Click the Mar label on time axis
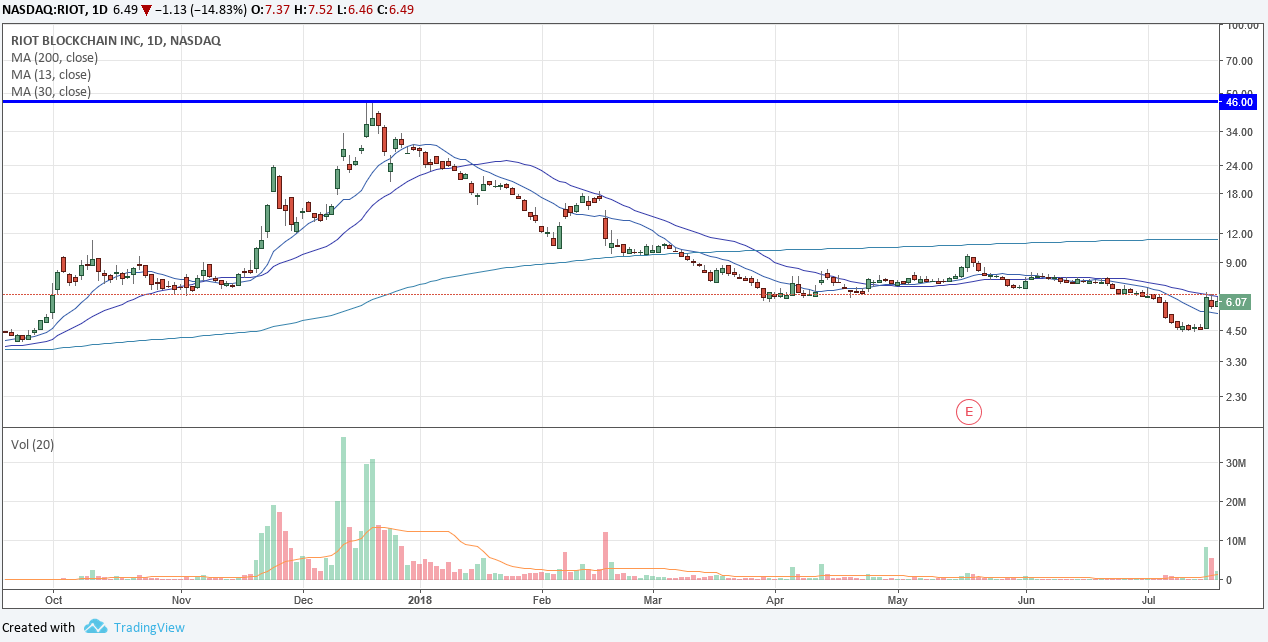Screen dimensions: 1268x642 654,601
